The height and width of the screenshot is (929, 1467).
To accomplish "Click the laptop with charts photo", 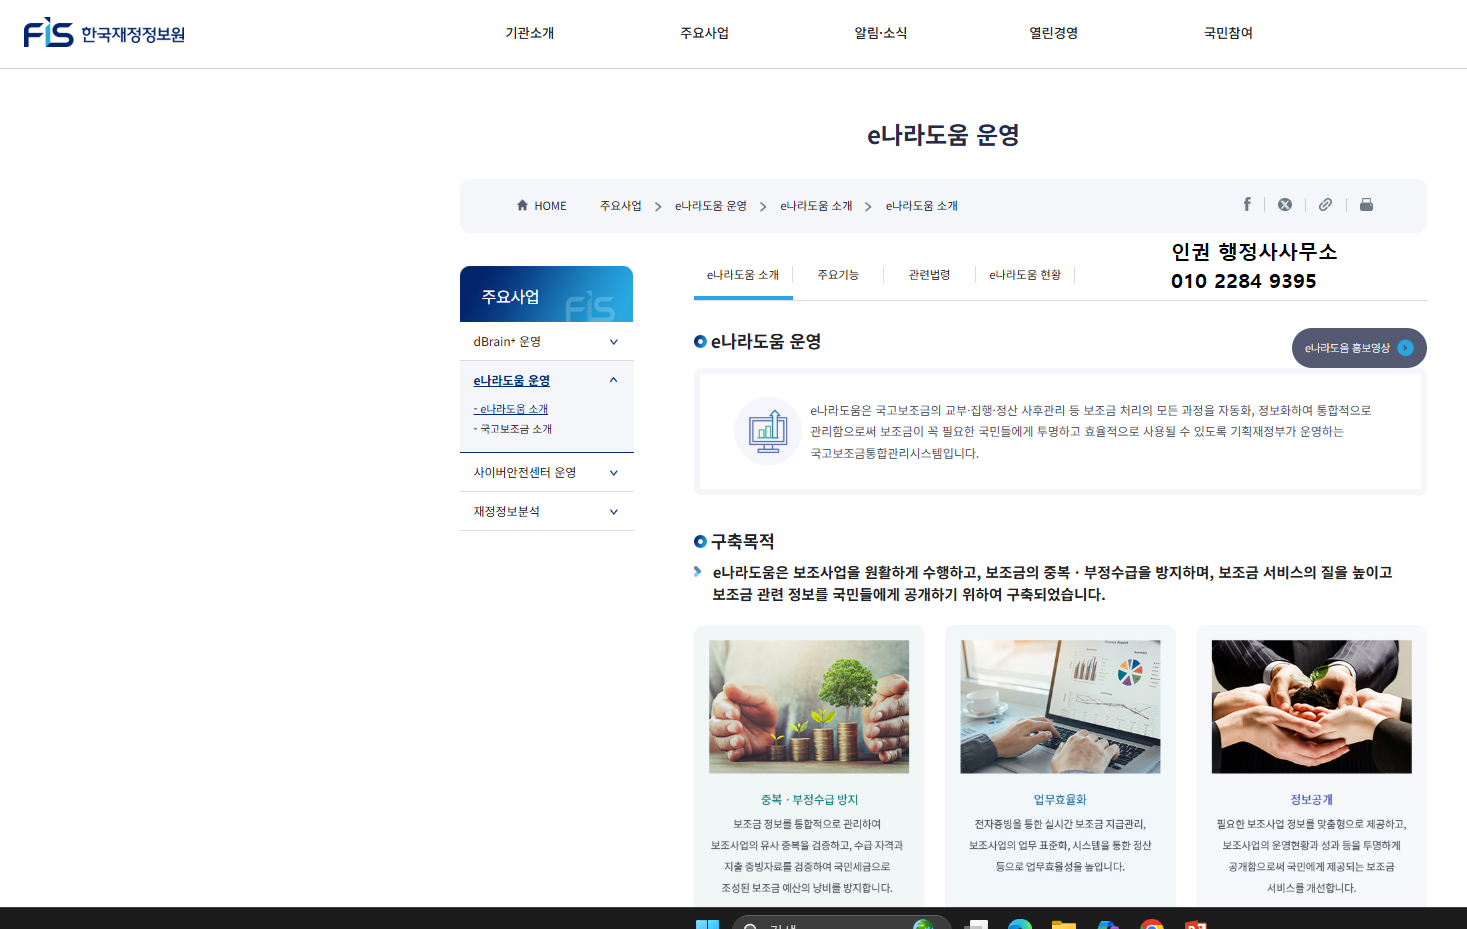I will [x=1060, y=707].
